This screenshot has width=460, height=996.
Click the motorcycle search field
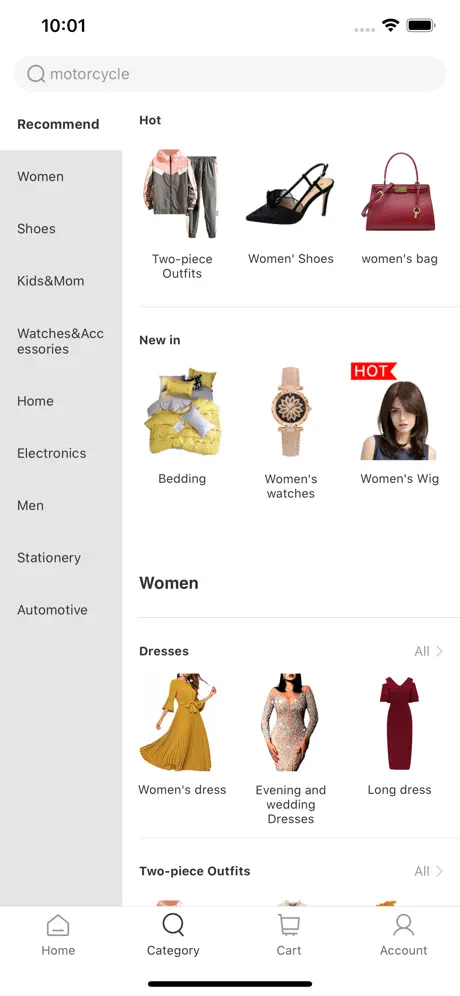coord(230,74)
